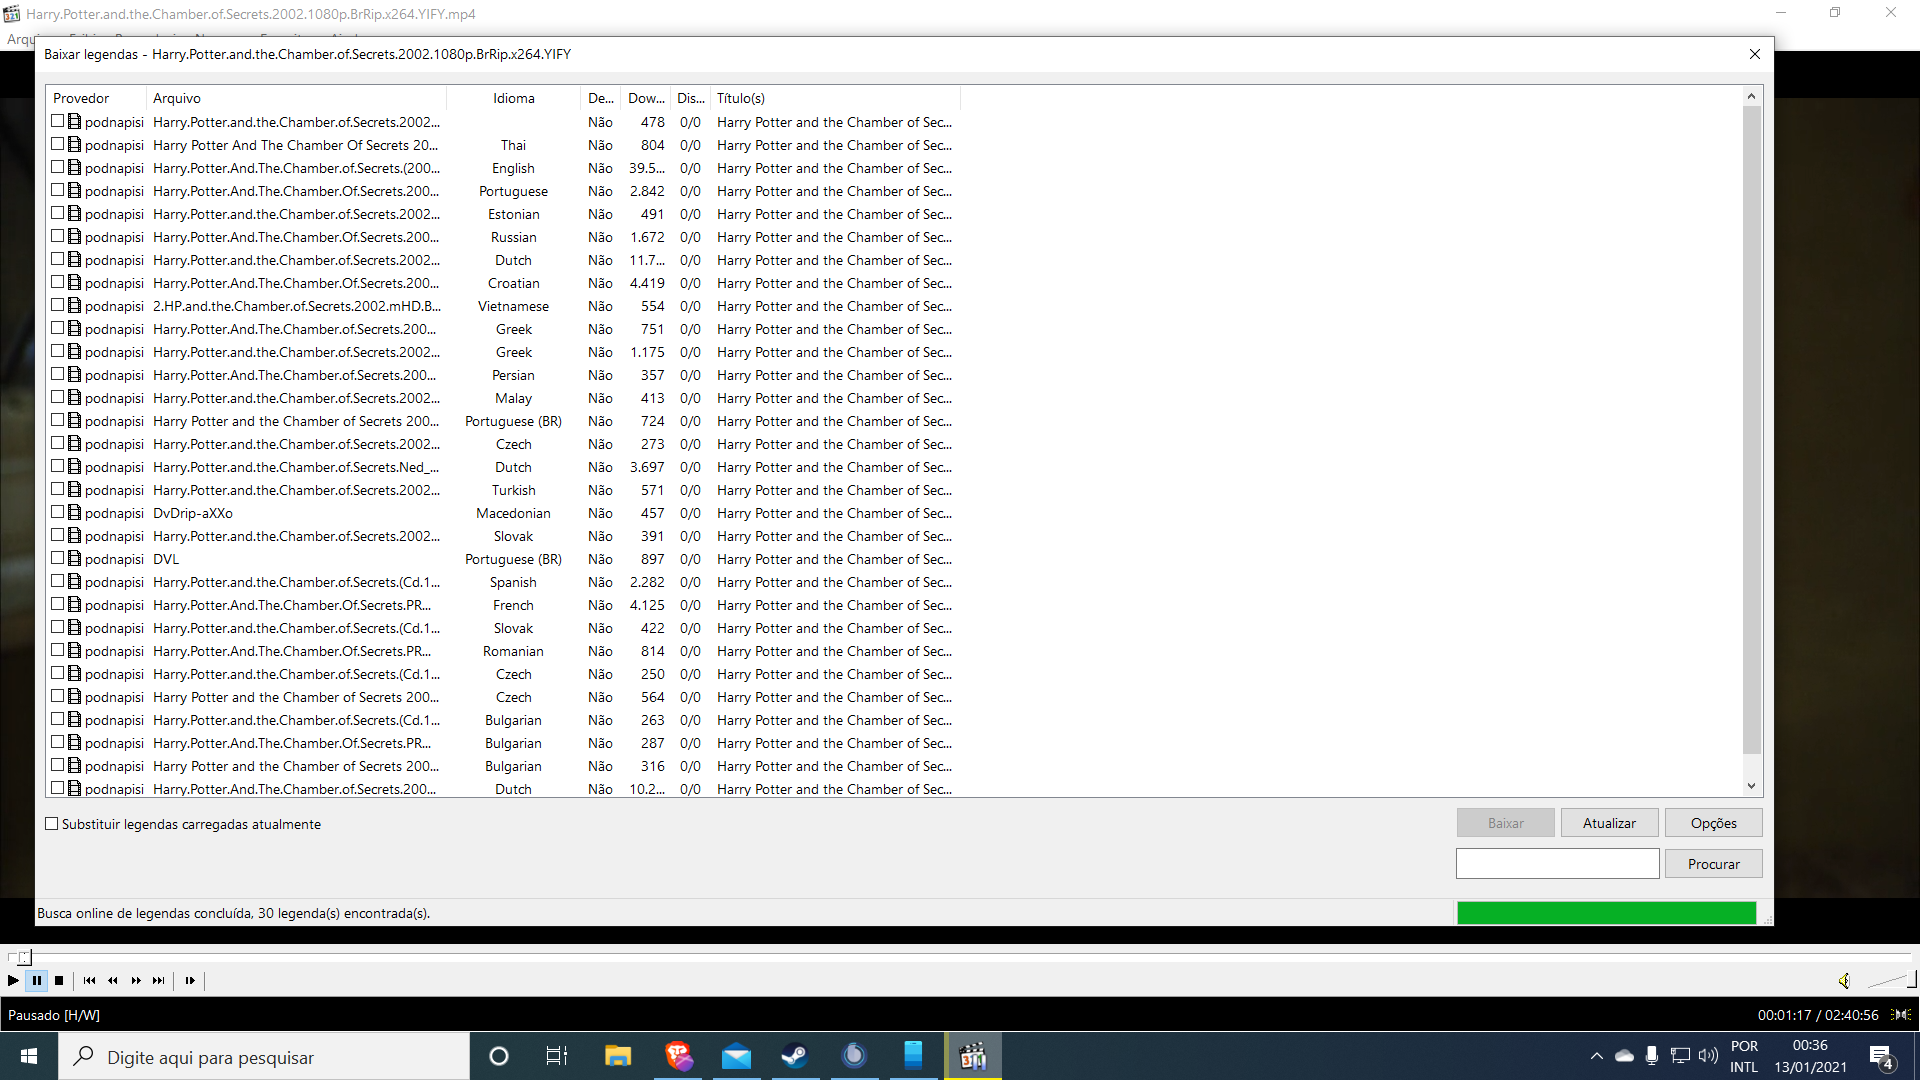
Task: Click the rewind (decrease speed) button
Action: [113, 980]
